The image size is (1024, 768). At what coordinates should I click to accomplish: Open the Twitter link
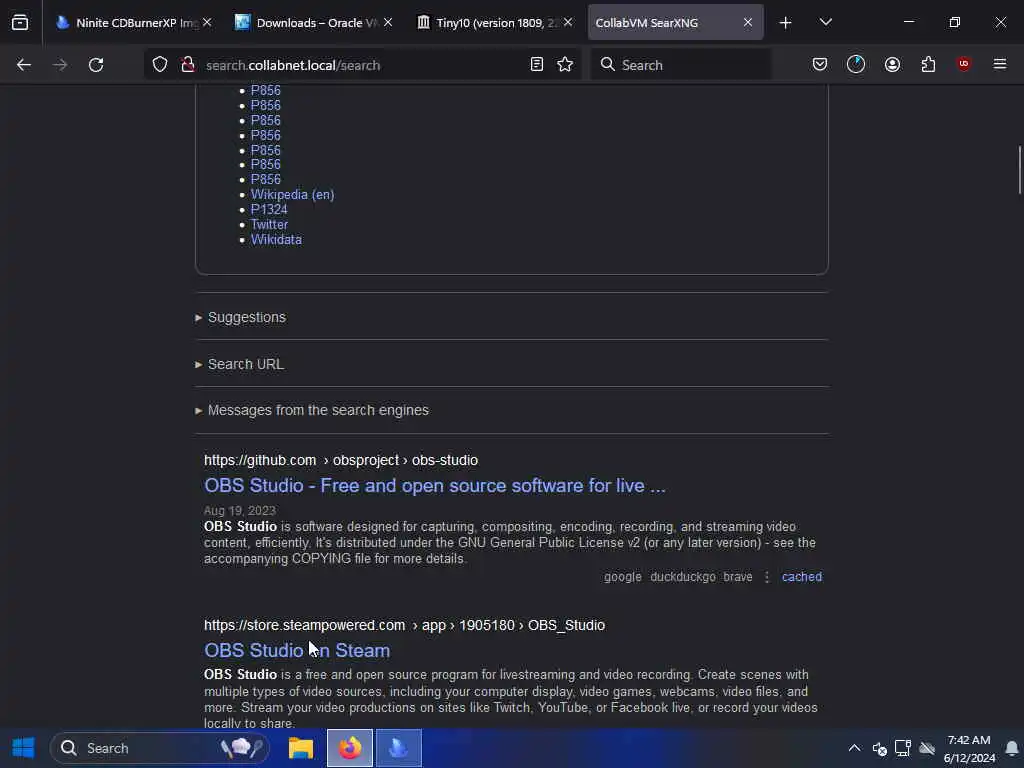[269, 225]
